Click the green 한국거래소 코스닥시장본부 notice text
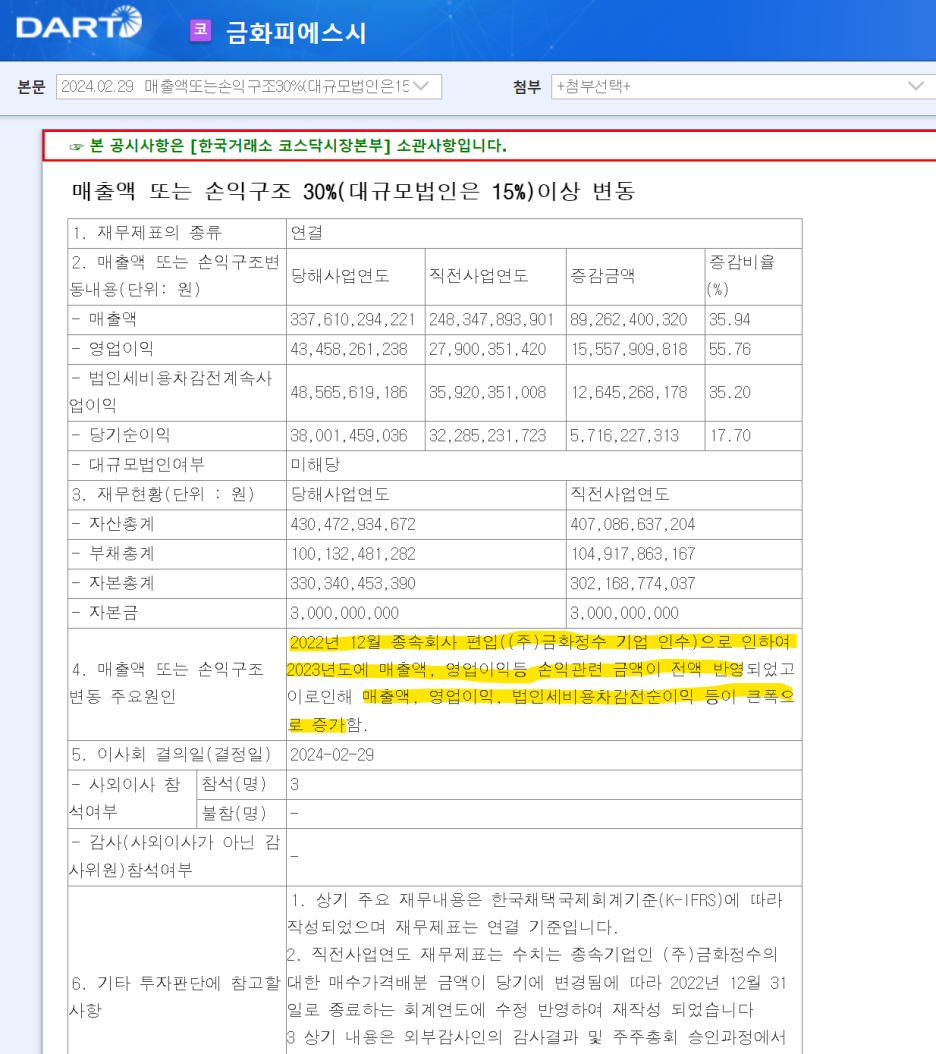Viewport: 936px width, 1054px height. (x=299, y=146)
